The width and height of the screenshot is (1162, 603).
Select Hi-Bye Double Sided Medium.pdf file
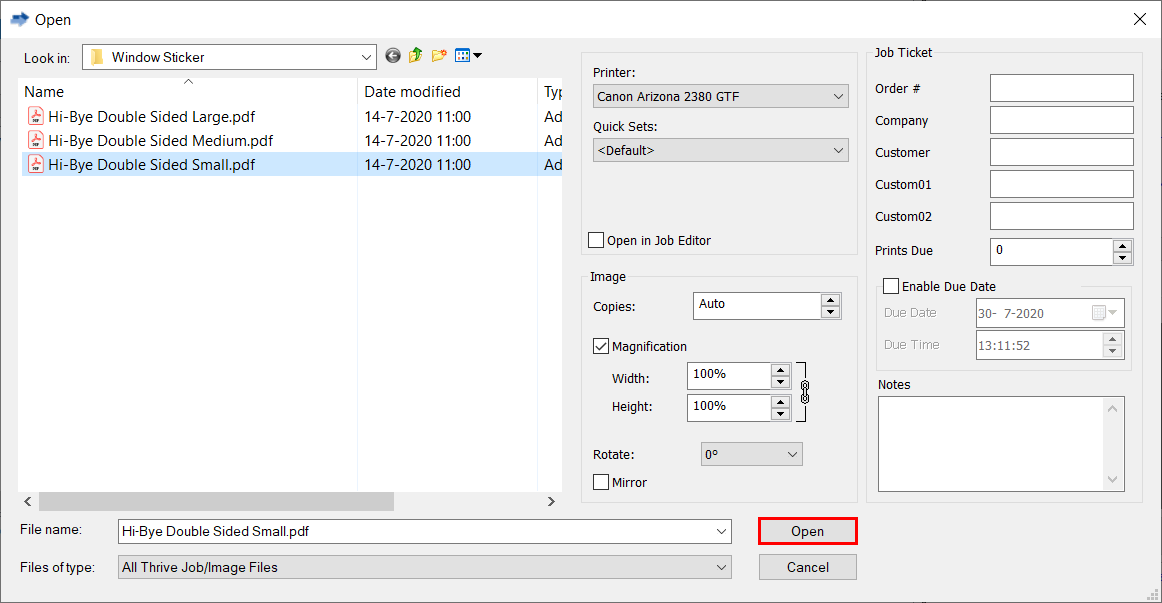click(x=160, y=141)
